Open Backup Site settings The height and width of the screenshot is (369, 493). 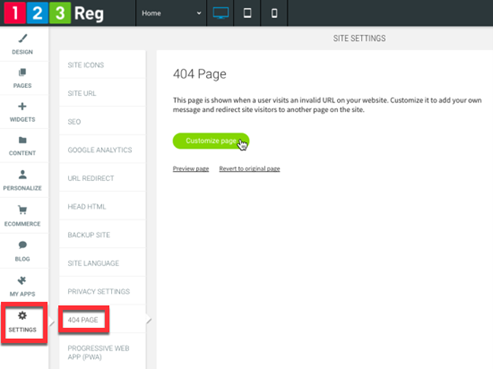[x=102, y=235]
